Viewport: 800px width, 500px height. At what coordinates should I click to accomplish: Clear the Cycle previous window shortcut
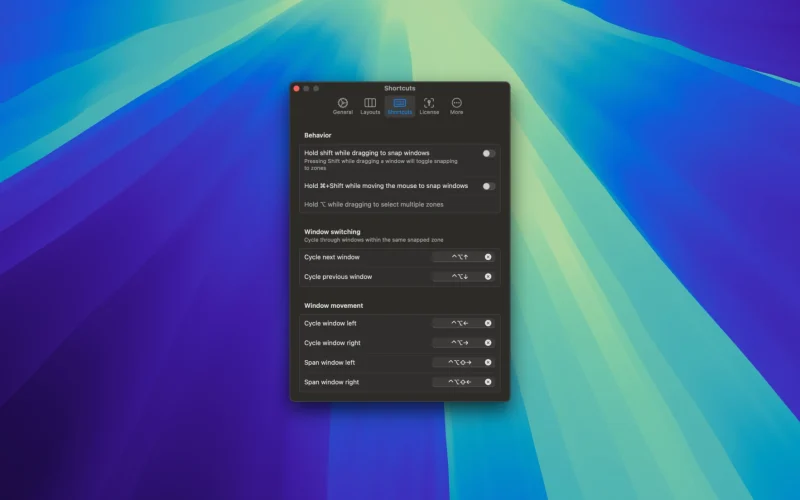click(x=488, y=277)
